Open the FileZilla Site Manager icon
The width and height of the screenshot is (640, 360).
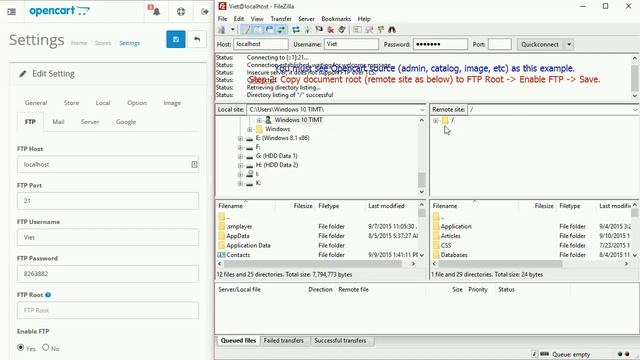pyautogui.click(x=222, y=30)
